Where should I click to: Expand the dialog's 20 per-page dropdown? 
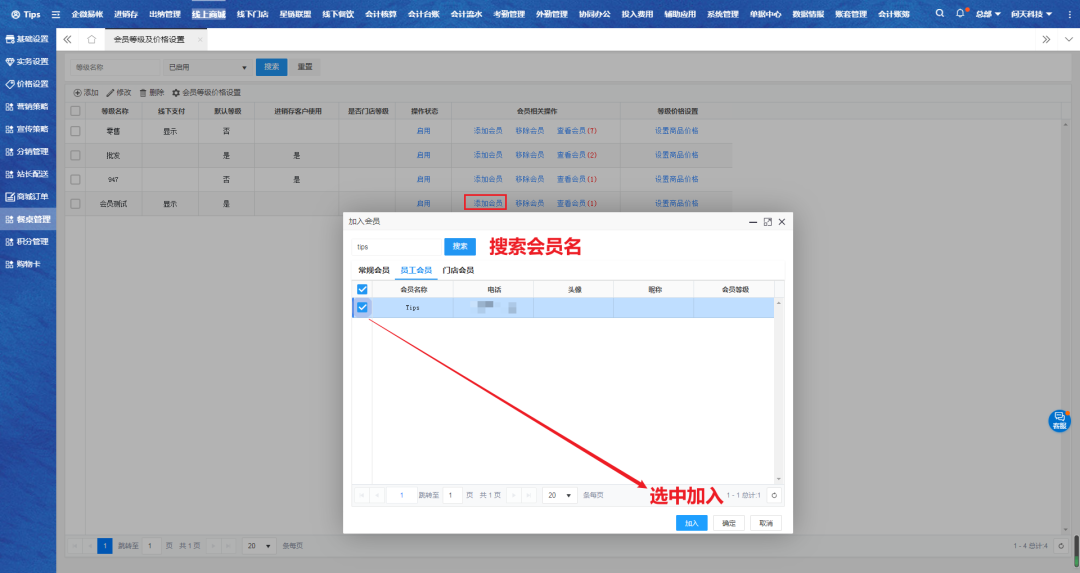[558, 495]
